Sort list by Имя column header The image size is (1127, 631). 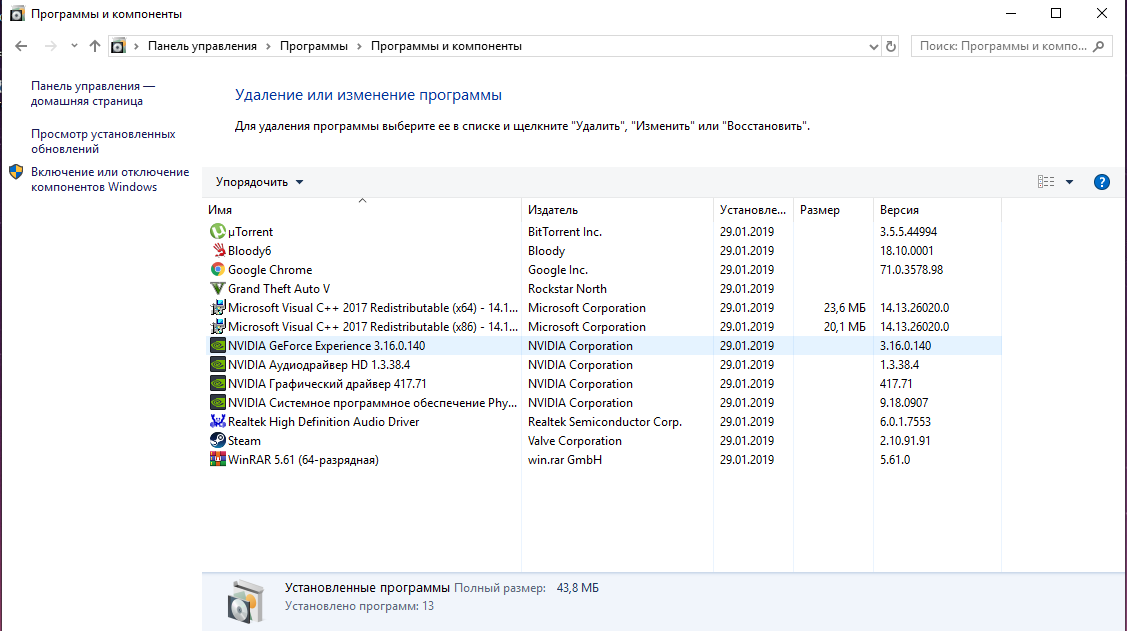(362, 209)
